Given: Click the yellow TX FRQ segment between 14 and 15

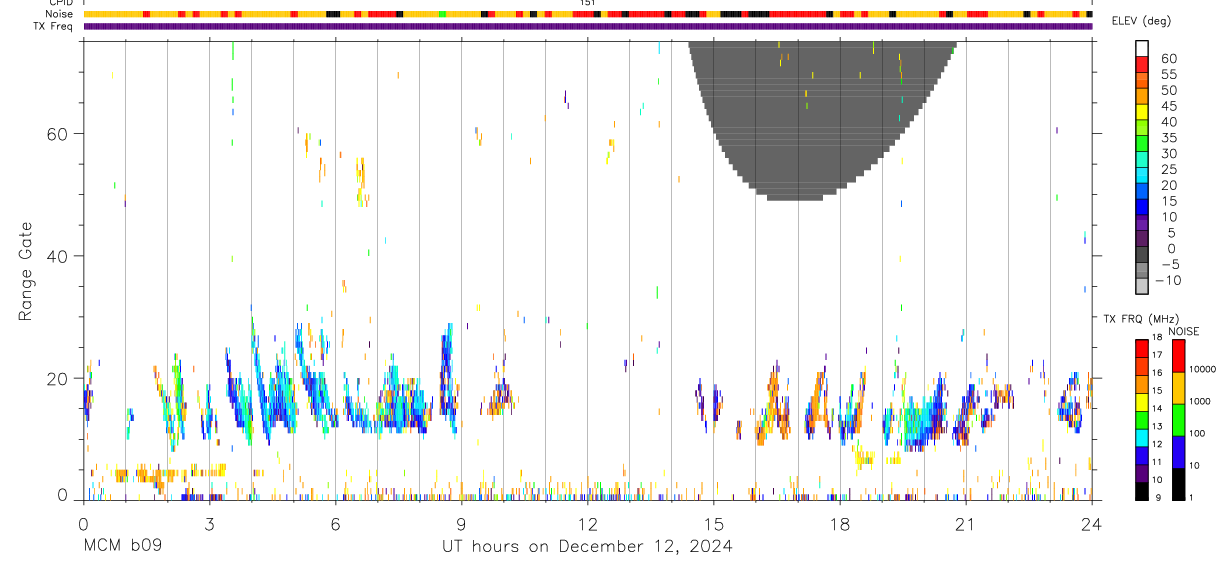Looking at the screenshot, I should tap(1142, 401).
